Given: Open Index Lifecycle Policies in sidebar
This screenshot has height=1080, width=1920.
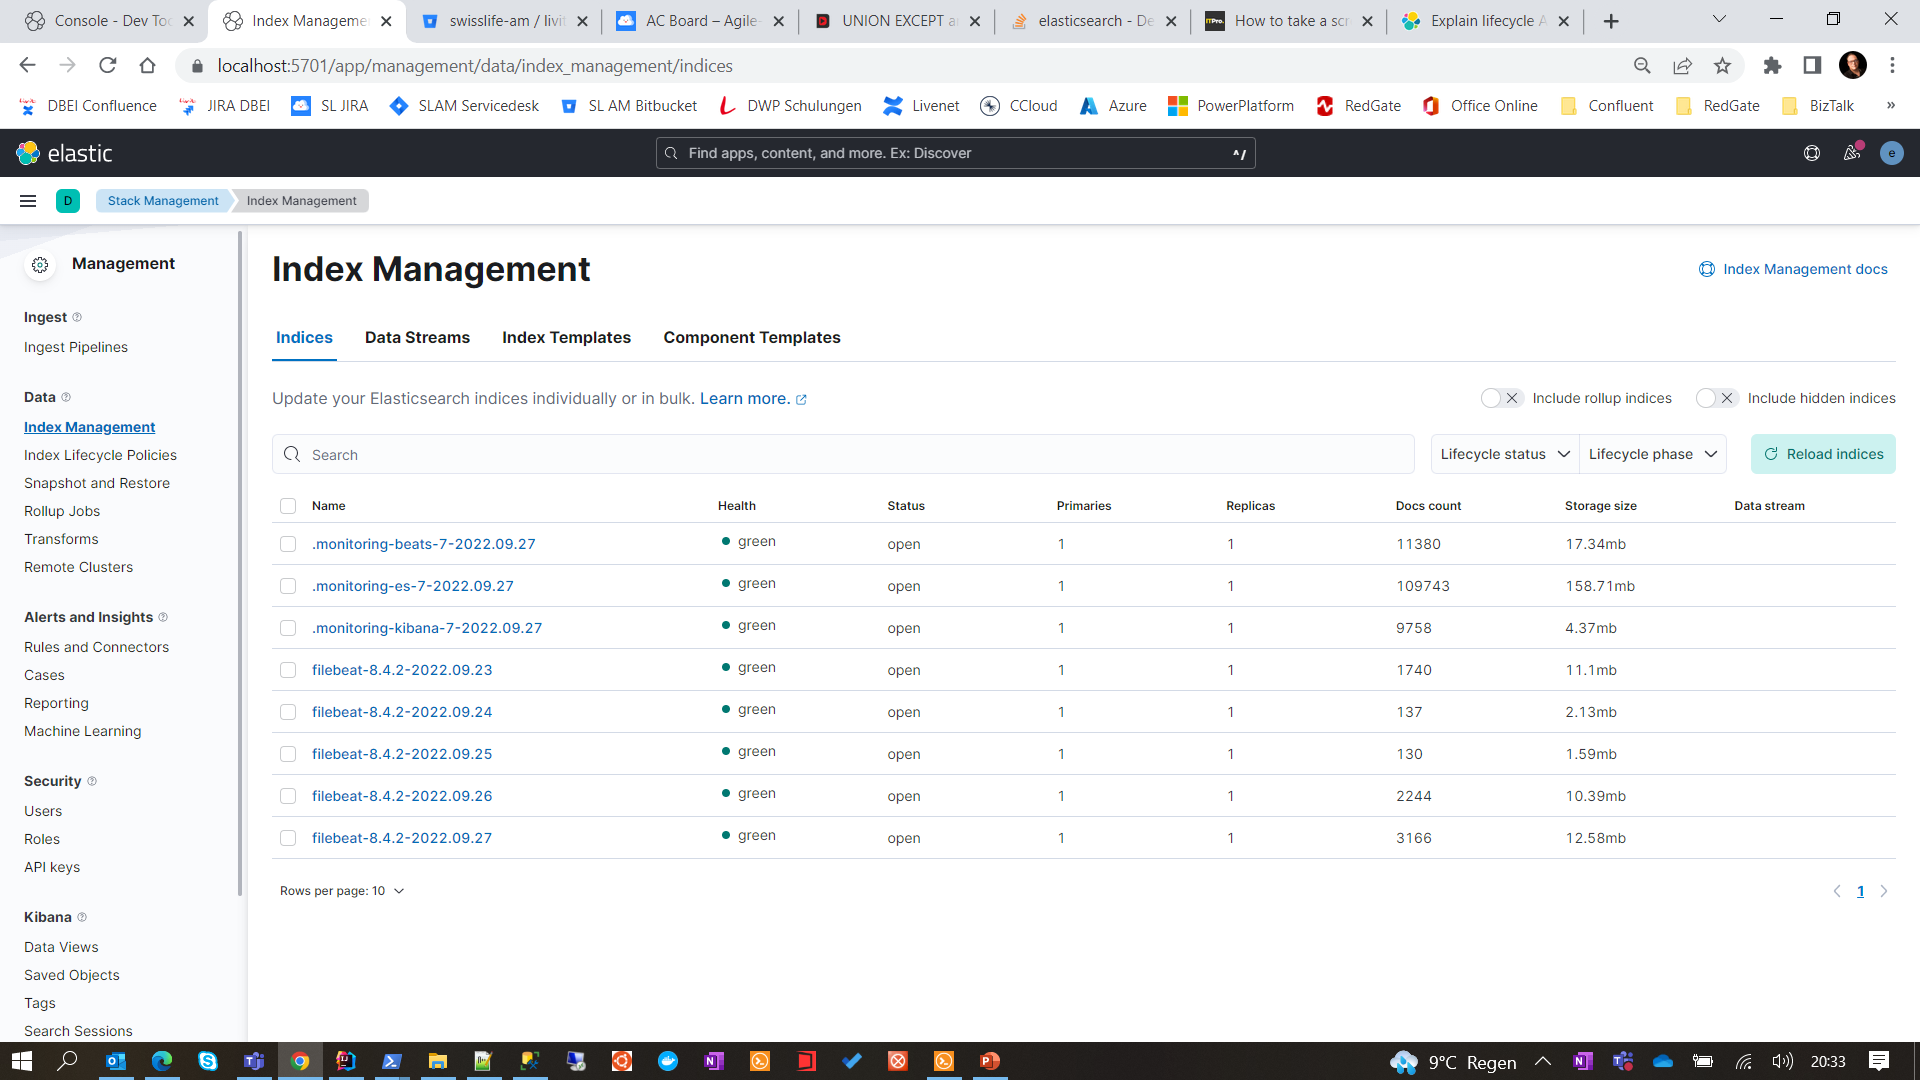Looking at the screenshot, I should [x=100, y=455].
